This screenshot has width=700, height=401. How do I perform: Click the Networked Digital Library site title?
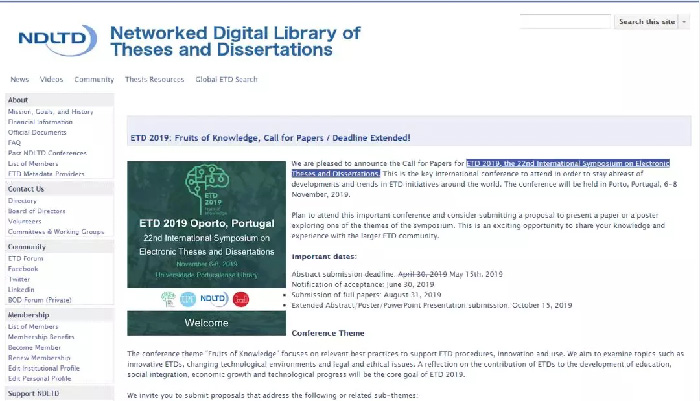(235, 41)
